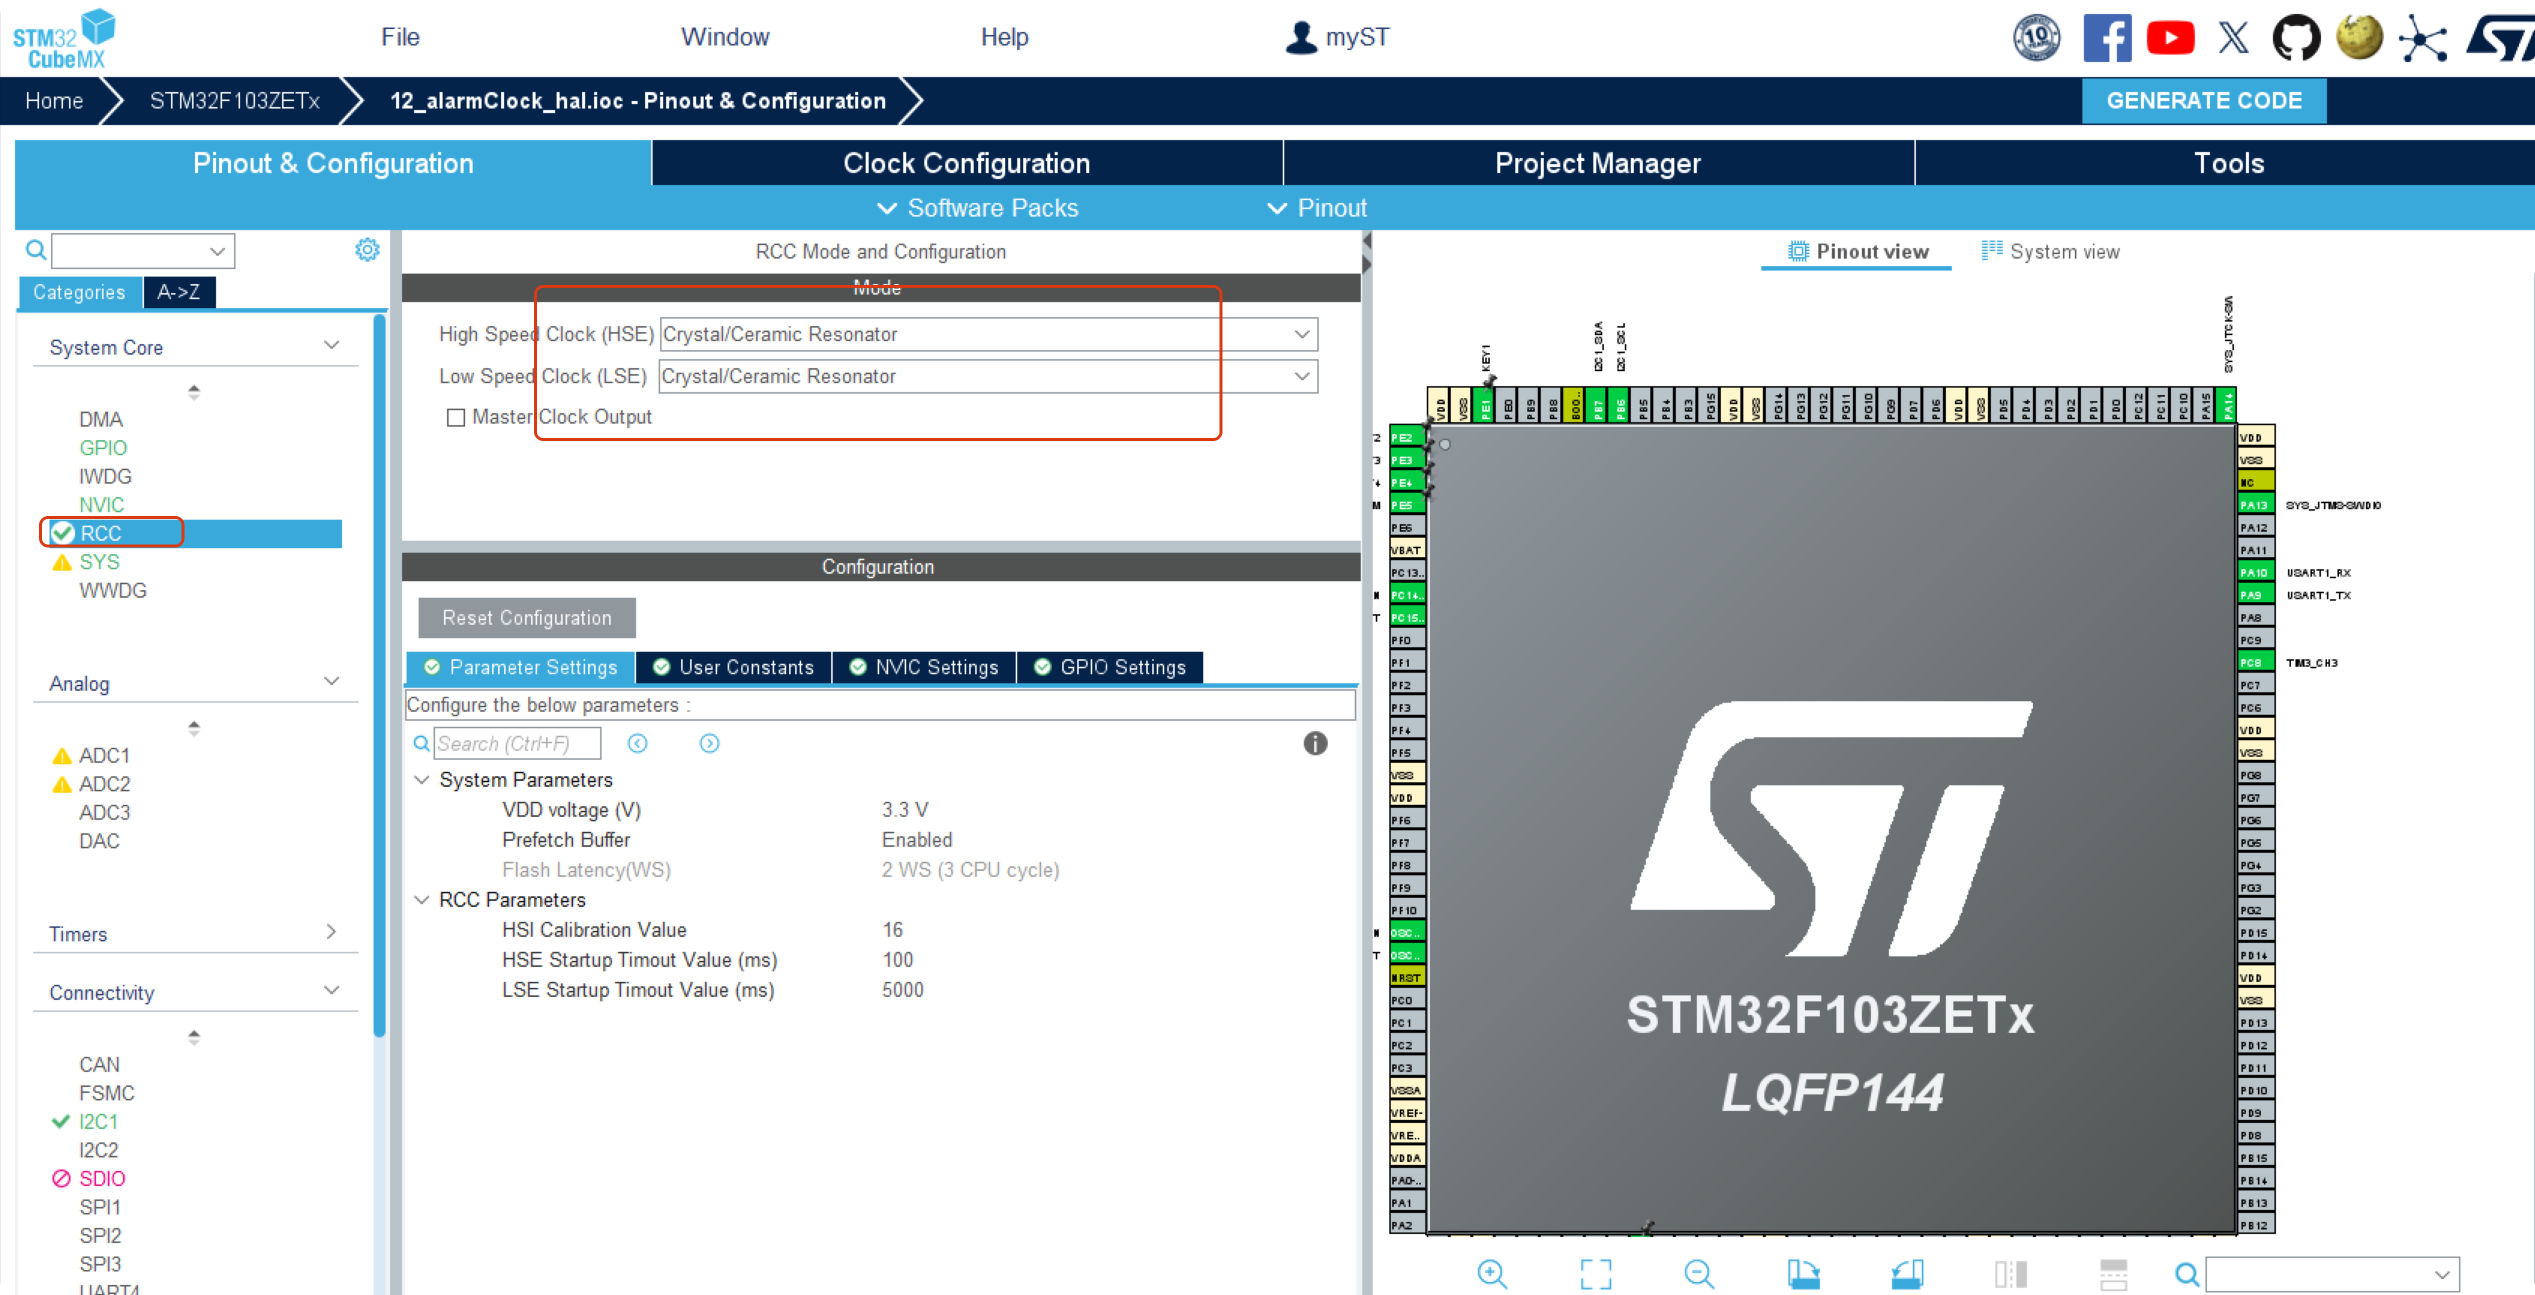Open the High Speed Clock (HSE) dropdown
2535x1295 pixels.
pyautogui.click(x=1301, y=334)
